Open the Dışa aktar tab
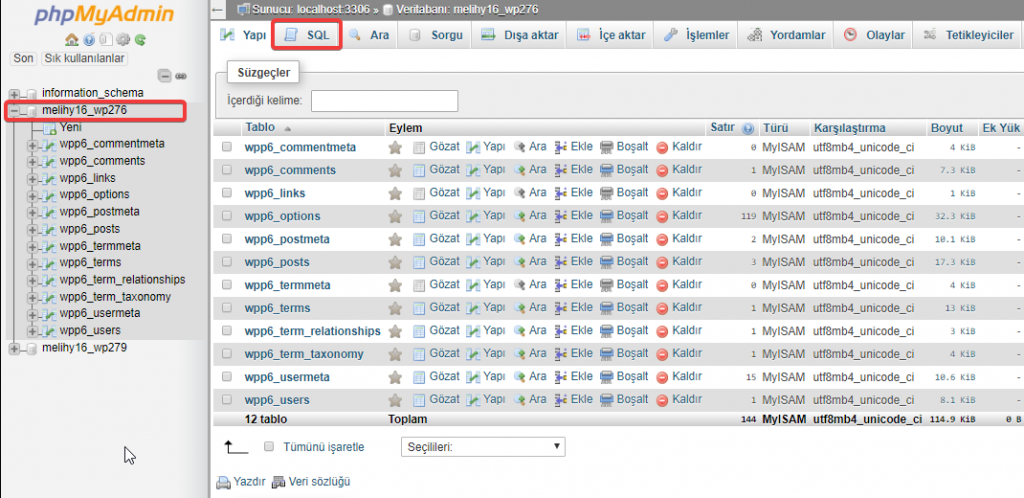This screenshot has height=498, width=1024. point(520,35)
